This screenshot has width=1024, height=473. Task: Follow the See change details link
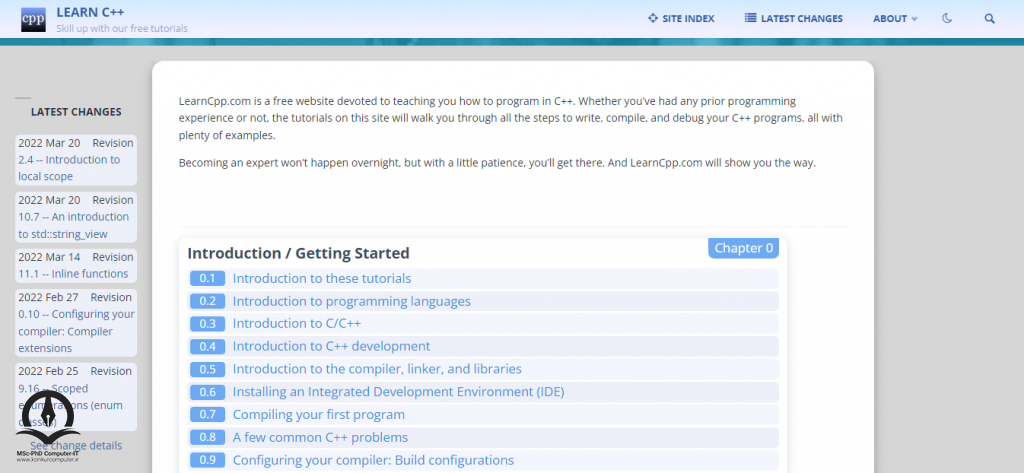click(x=76, y=446)
